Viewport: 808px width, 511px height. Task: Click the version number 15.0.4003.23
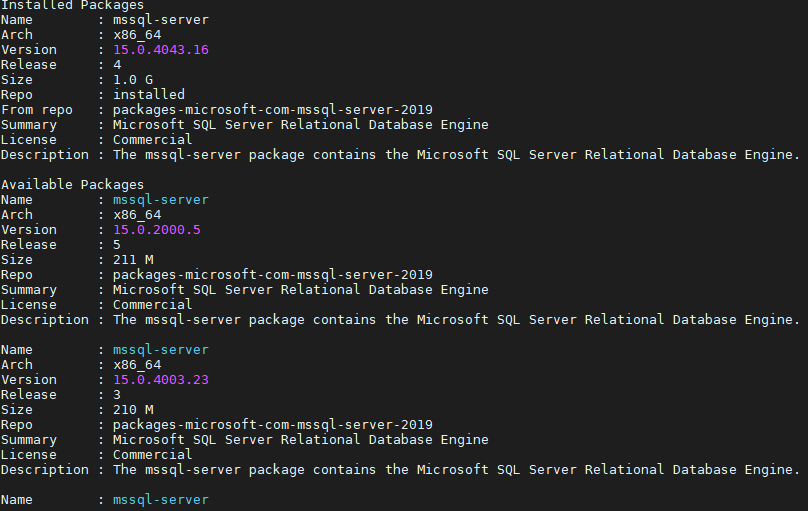[x=160, y=380]
